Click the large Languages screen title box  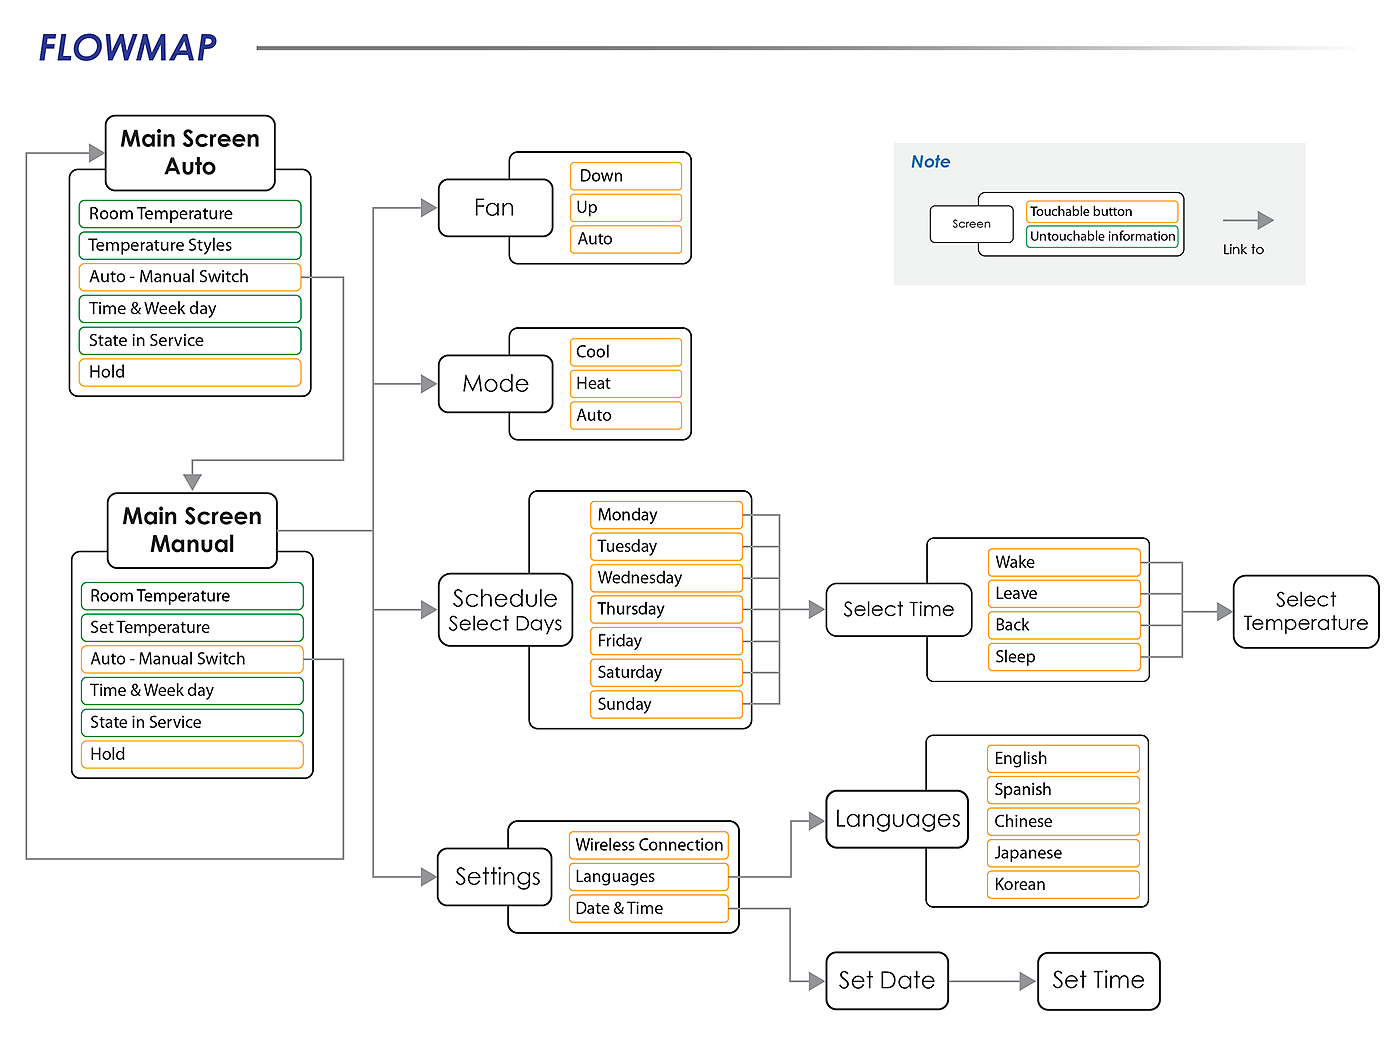pyautogui.click(x=898, y=820)
